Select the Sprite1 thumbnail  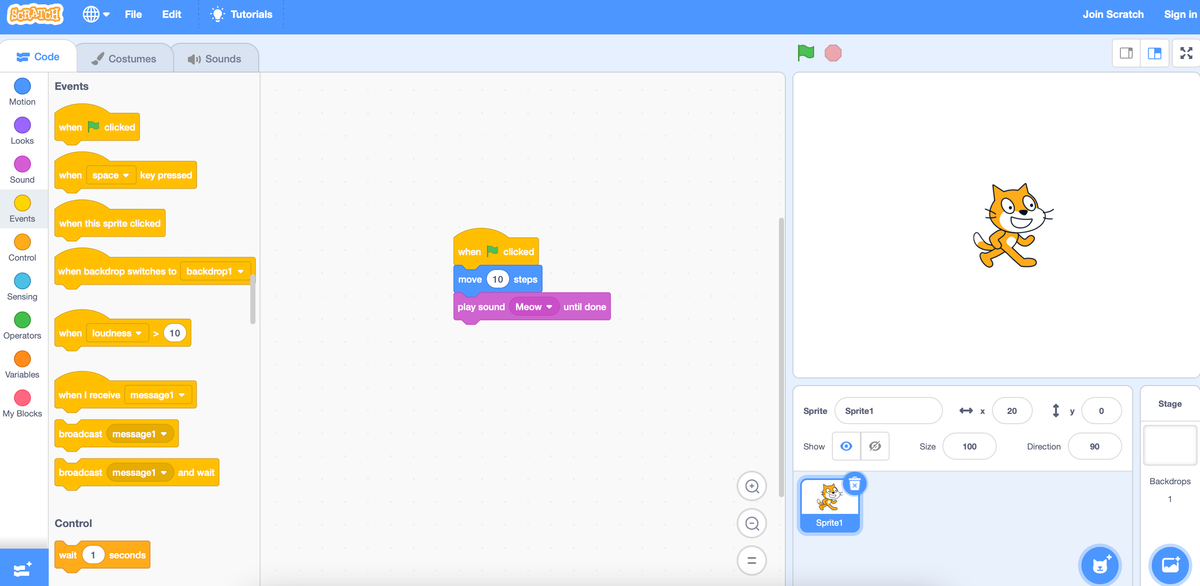829,505
